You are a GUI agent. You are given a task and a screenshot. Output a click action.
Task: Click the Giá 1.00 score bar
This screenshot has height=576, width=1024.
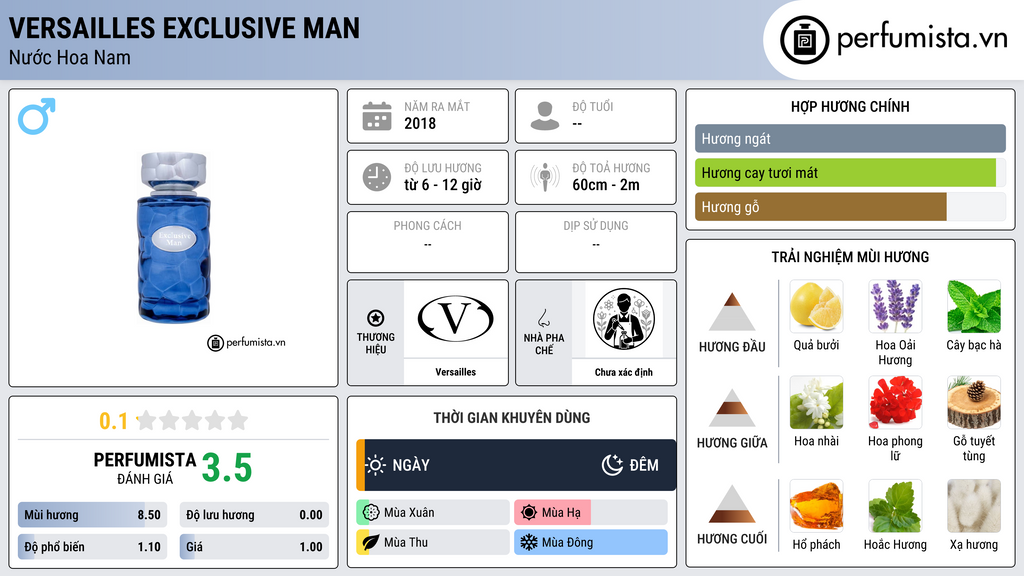click(x=254, y=547)
